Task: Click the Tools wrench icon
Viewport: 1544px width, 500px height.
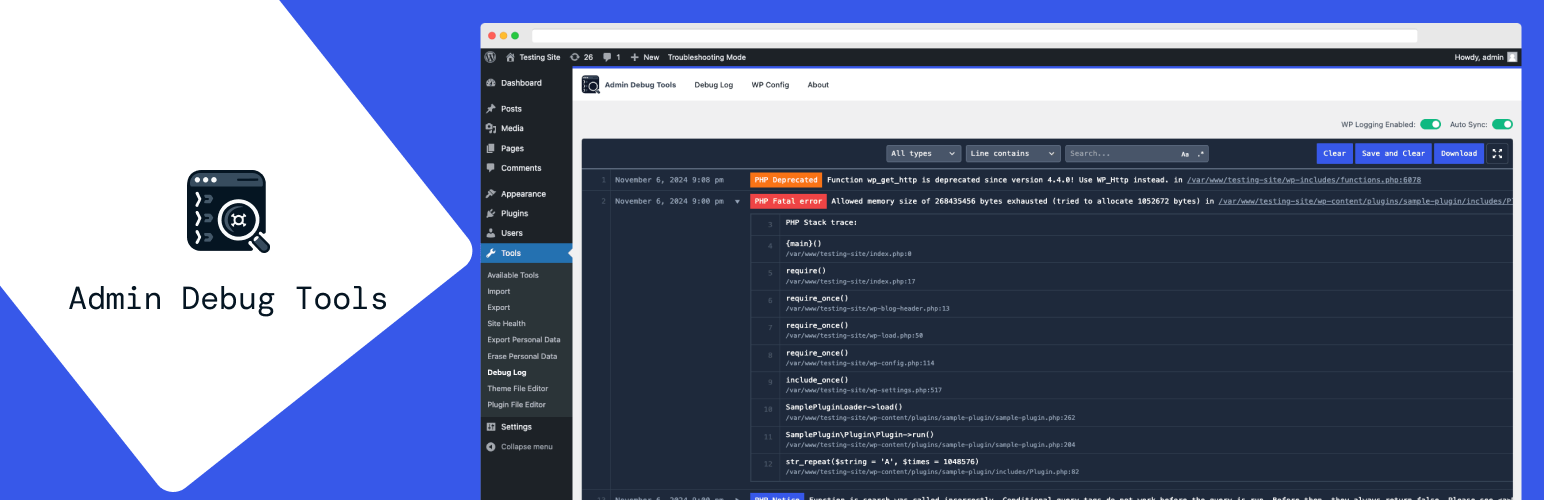Action: 491,253
